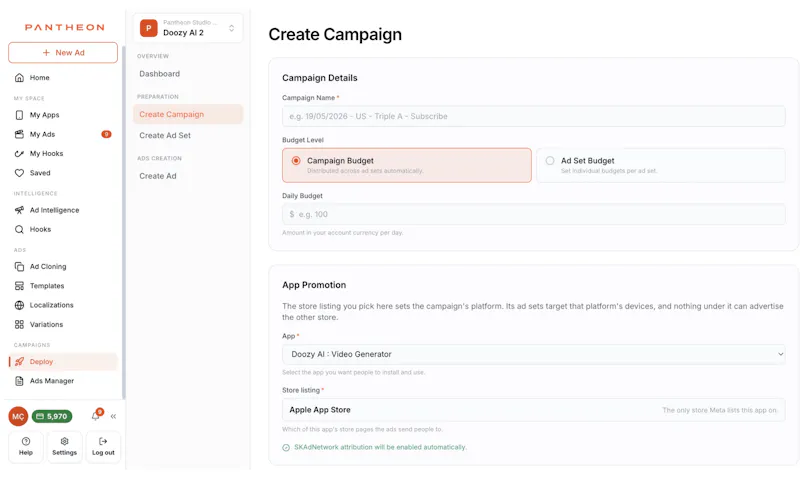Select Create Campaign step
The image size is (800, 479).
[188, 114]
